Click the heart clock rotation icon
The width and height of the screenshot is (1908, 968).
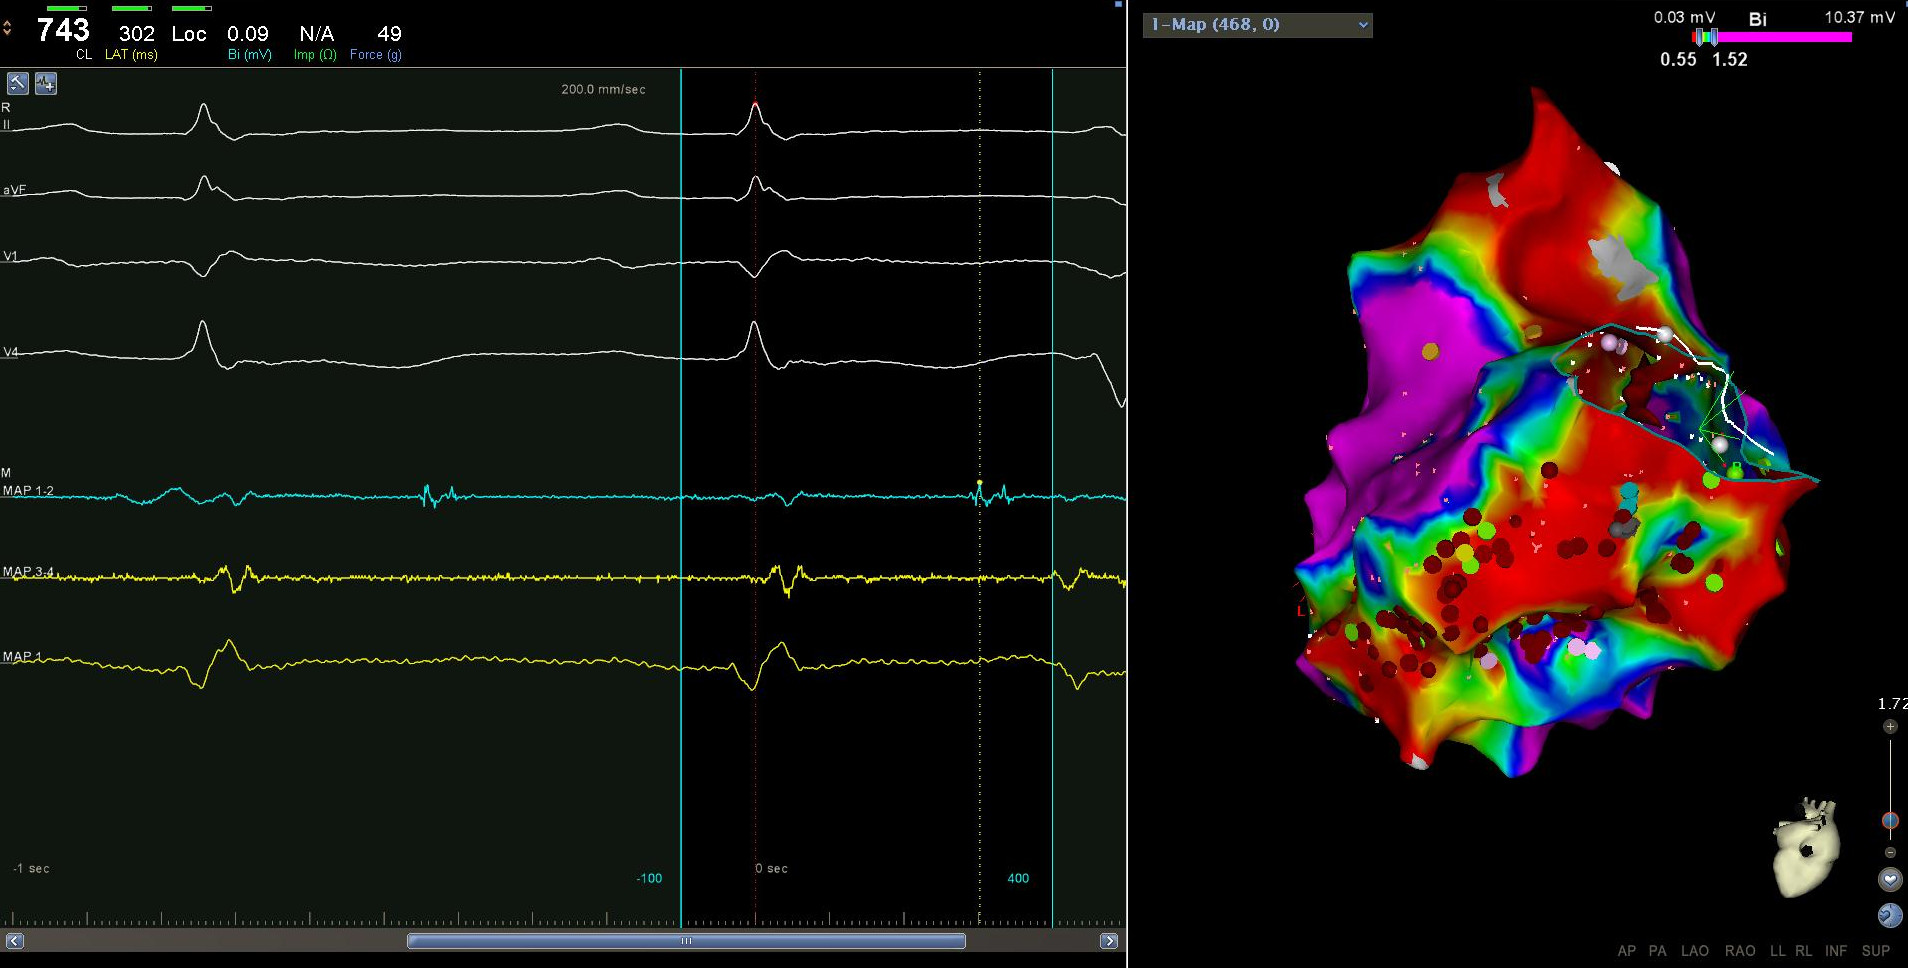click(1889, 915)
